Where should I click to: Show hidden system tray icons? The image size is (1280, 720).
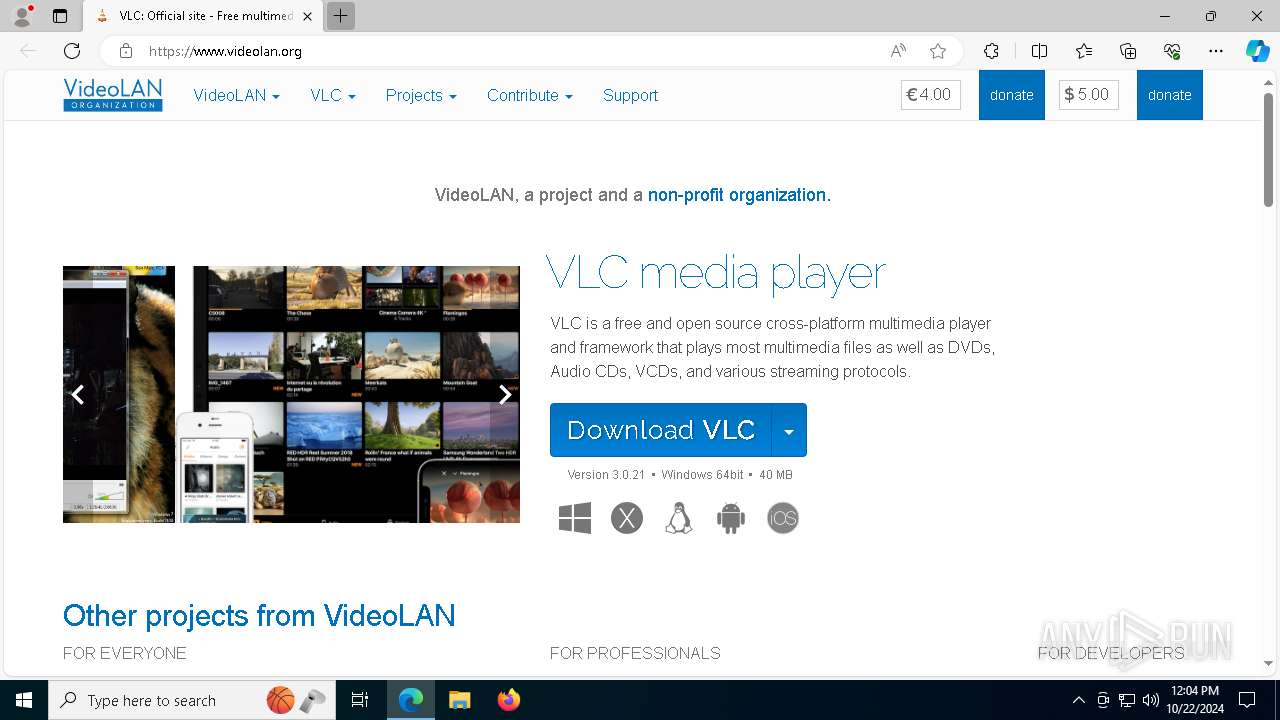click(1078, 700)
